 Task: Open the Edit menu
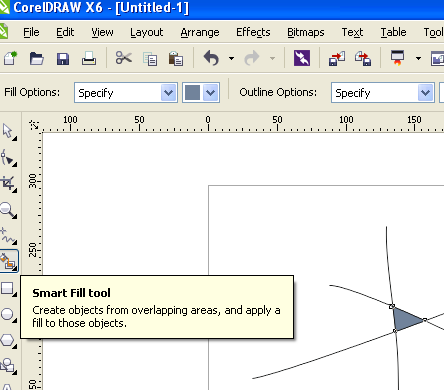(65, 32)
